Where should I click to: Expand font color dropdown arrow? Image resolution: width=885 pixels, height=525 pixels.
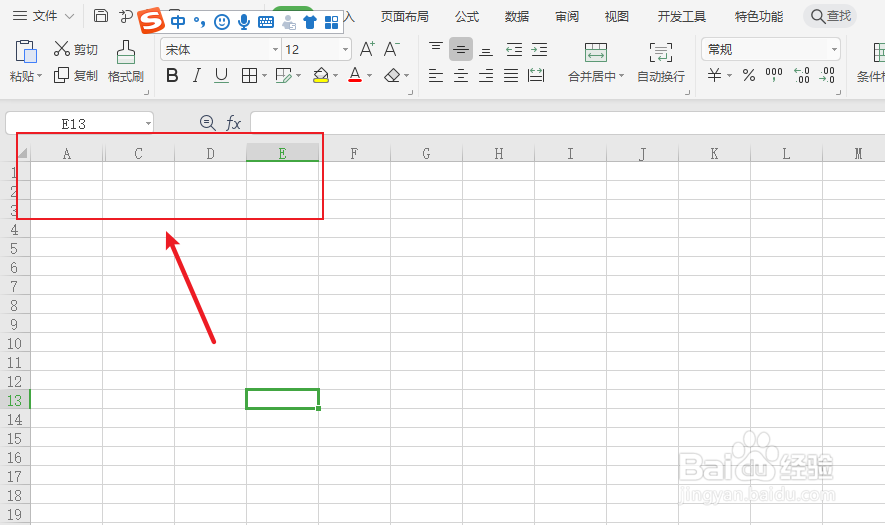click(370, 76)
